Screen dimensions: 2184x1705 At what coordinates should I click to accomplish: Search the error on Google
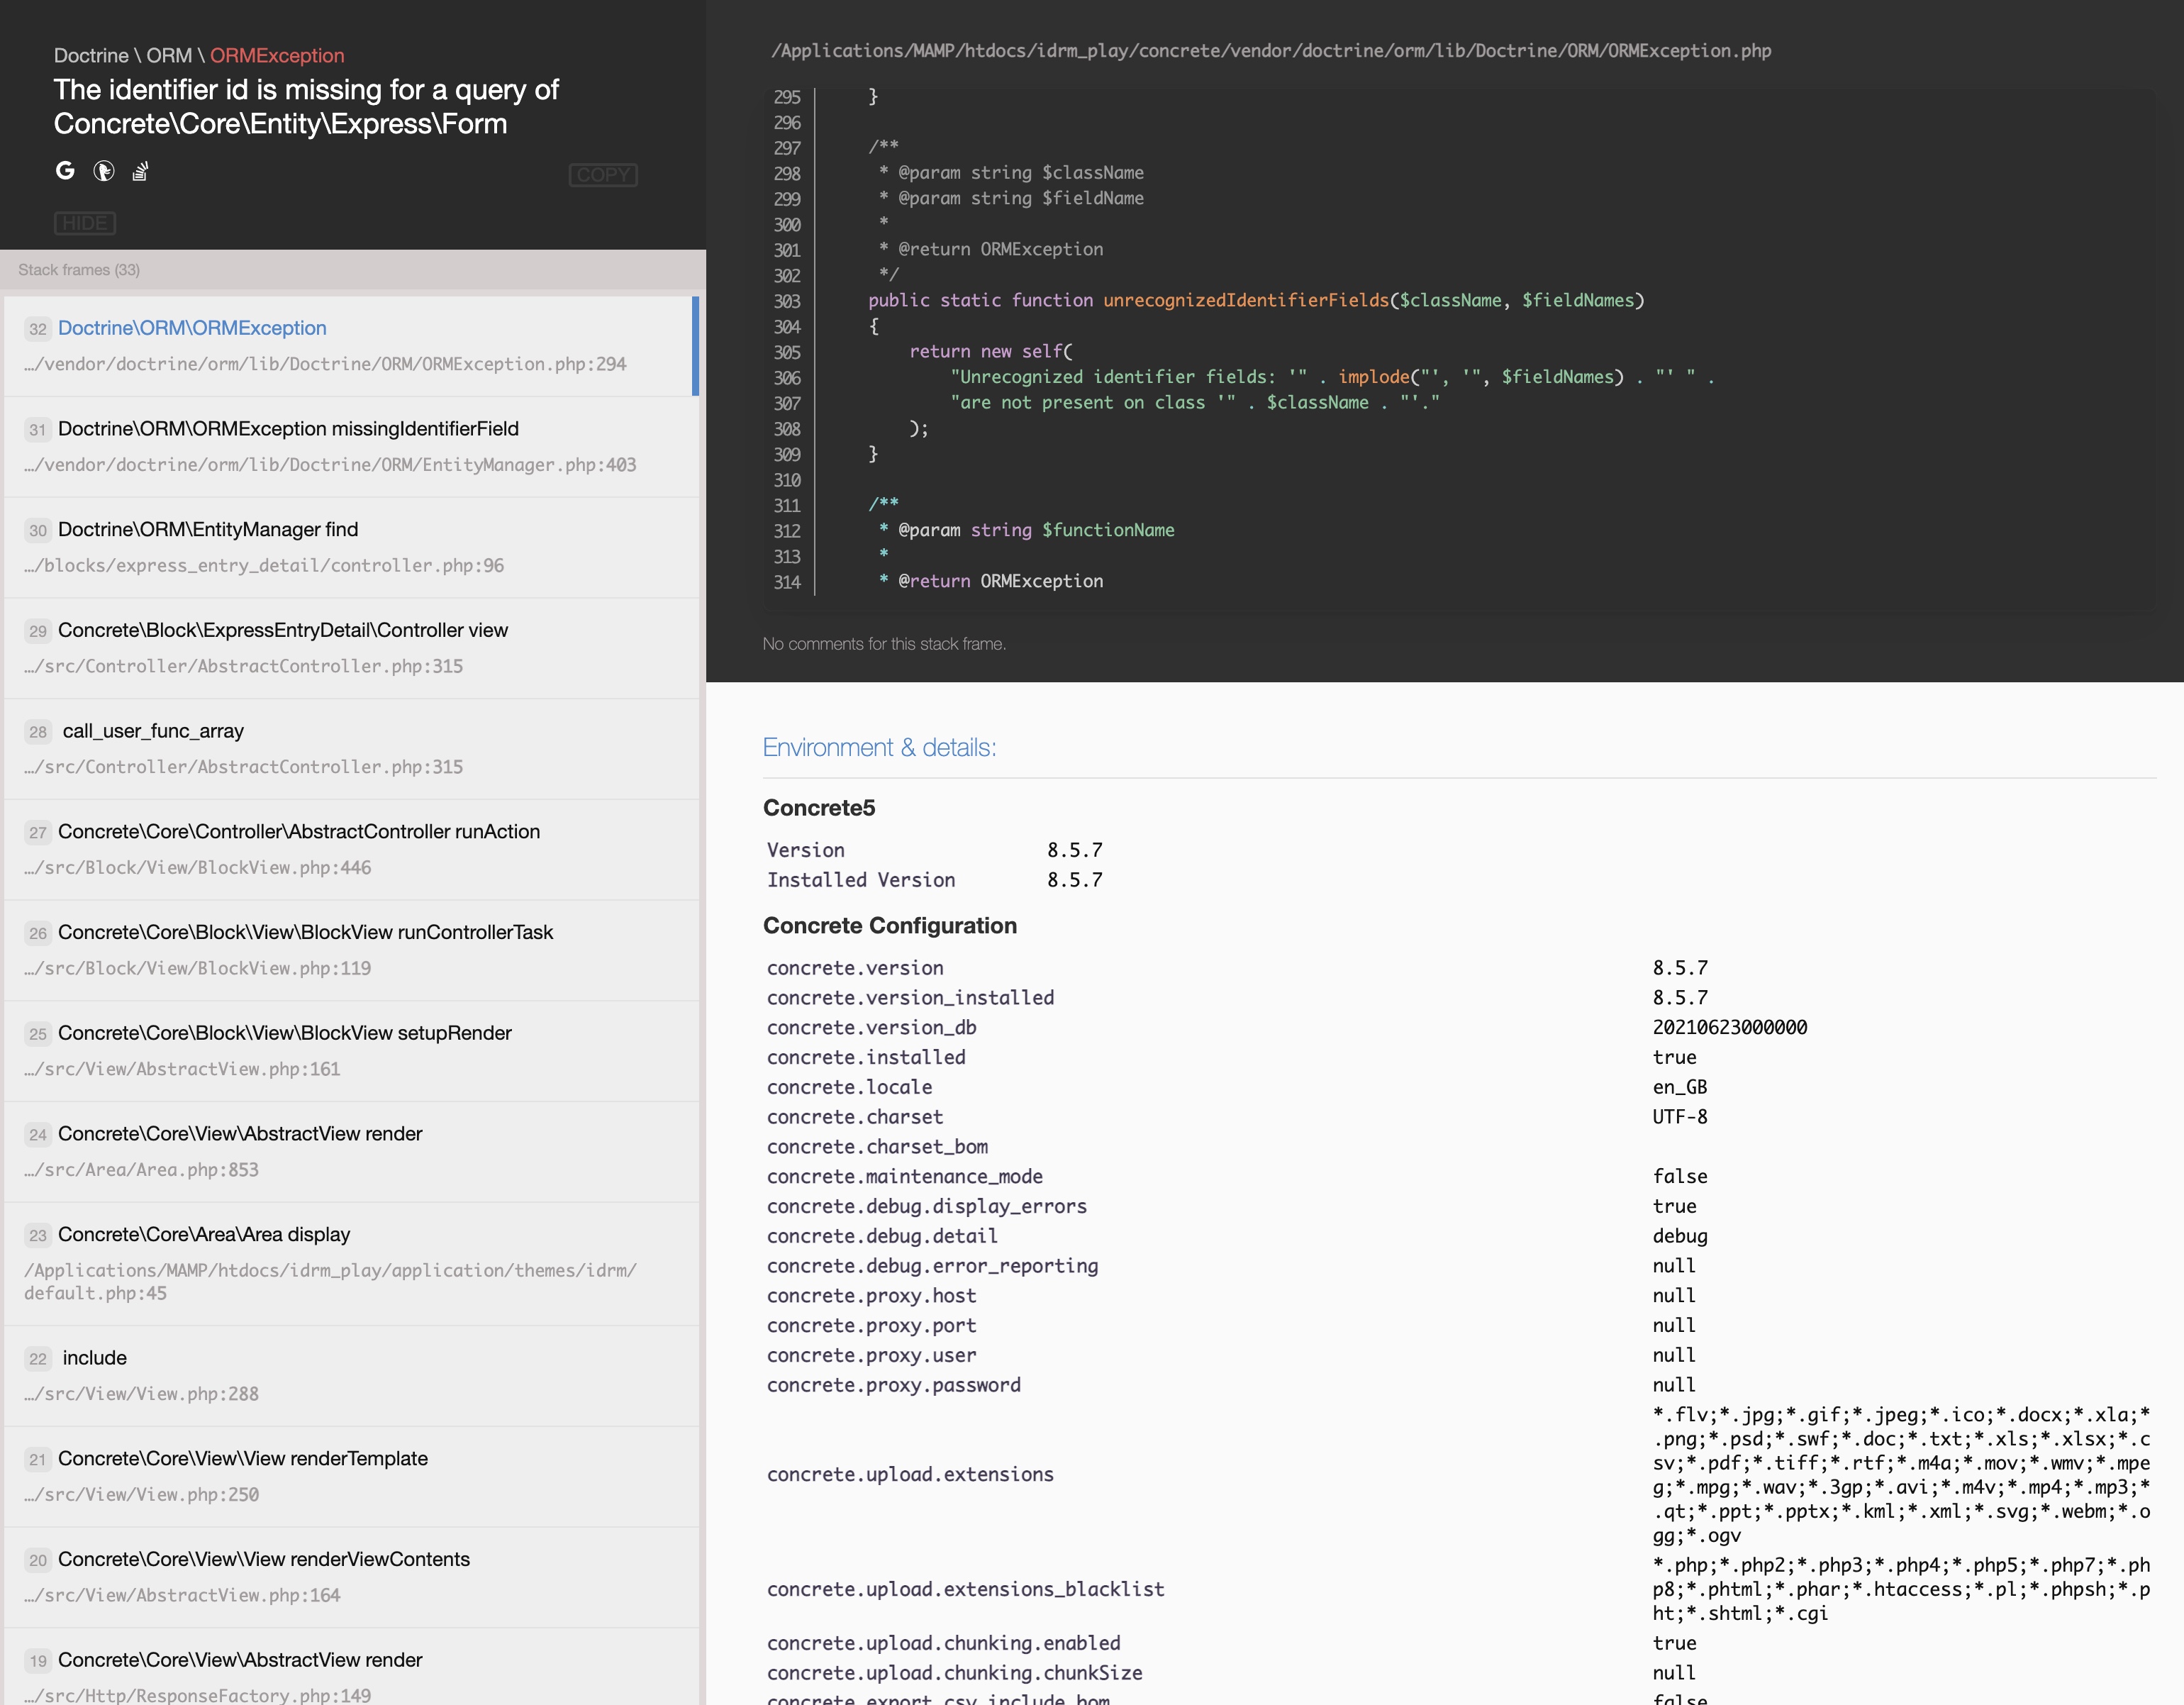pyautogui.click(x=65, y=171)
